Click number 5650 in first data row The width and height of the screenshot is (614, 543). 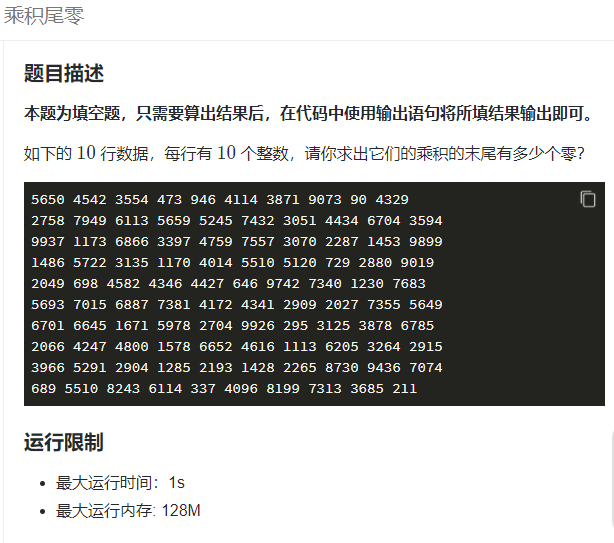click(48, 200)
